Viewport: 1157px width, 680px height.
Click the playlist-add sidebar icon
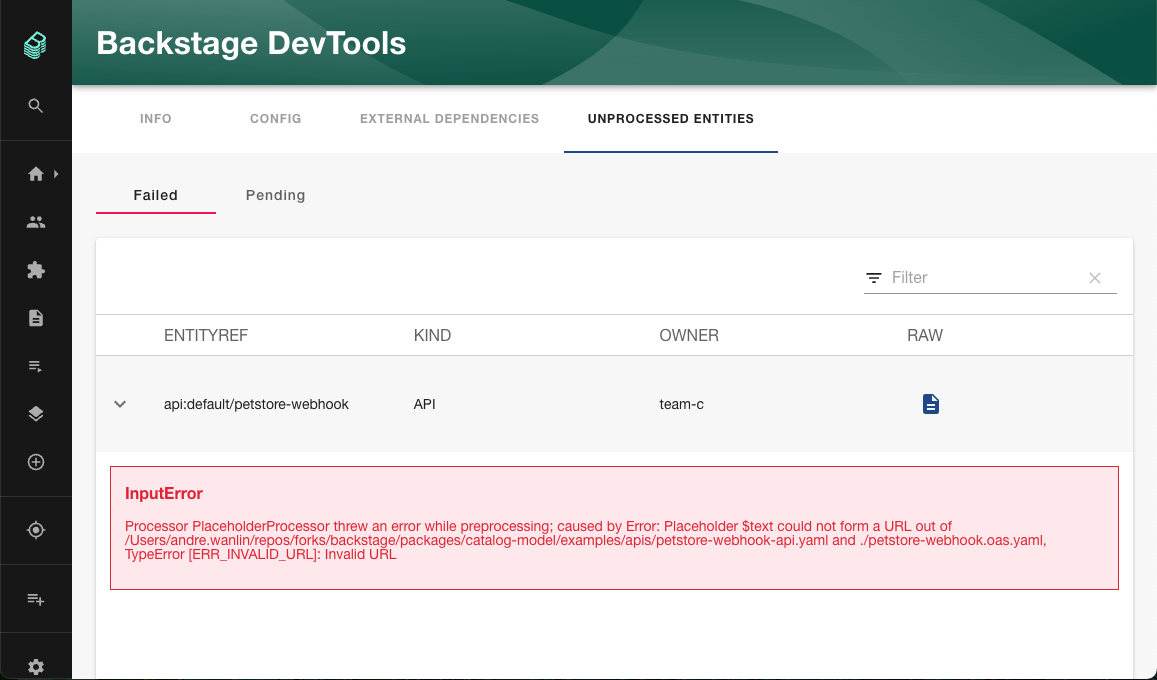click(x=35, y=599)
